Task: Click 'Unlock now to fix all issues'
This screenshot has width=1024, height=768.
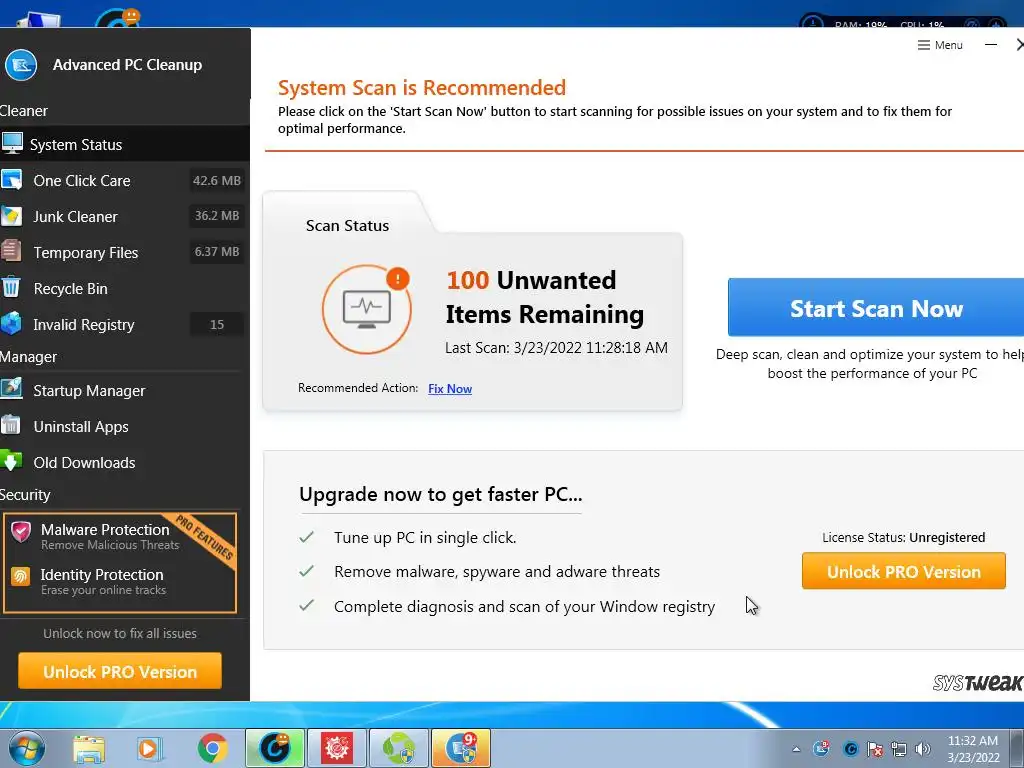Action: click(x=120, y=633)
